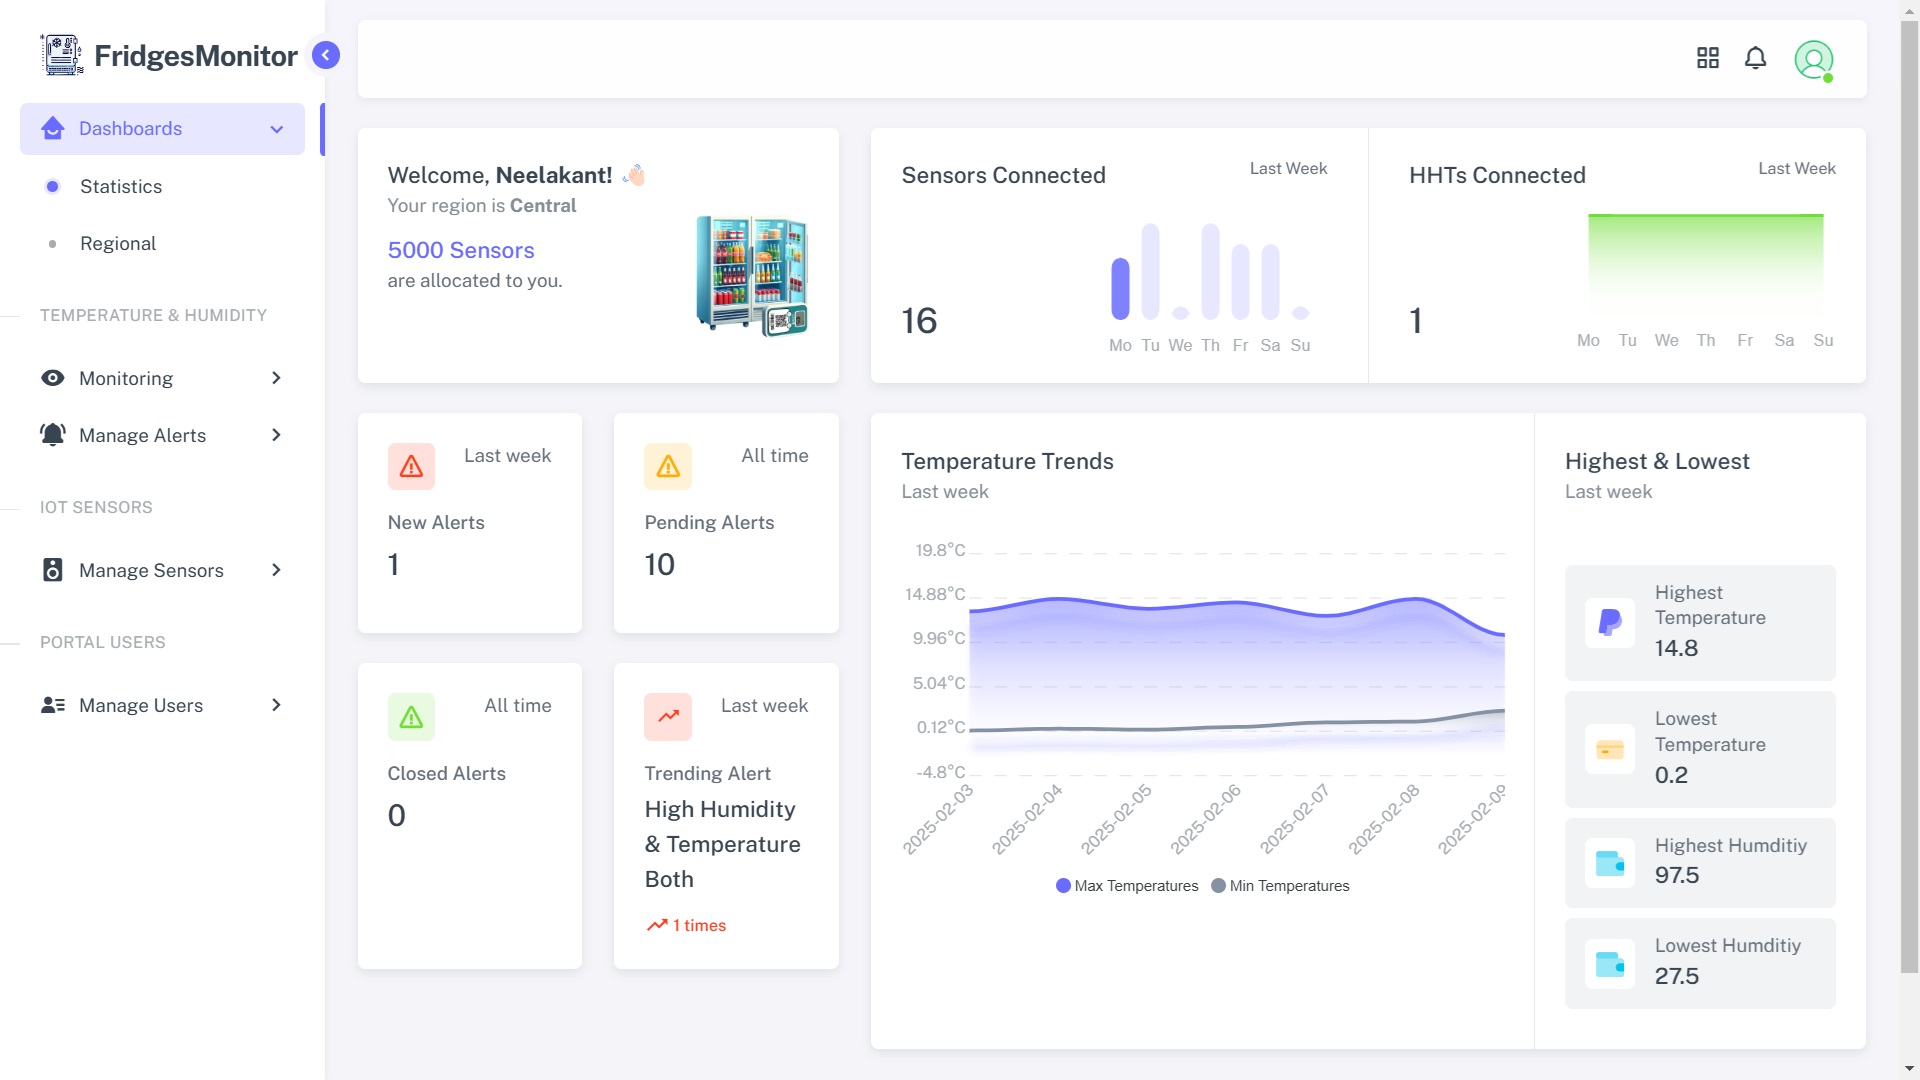Click the Monday bar in Sensors chart
Viewport: 1920px width, 1080px height.
[1120, 289]
